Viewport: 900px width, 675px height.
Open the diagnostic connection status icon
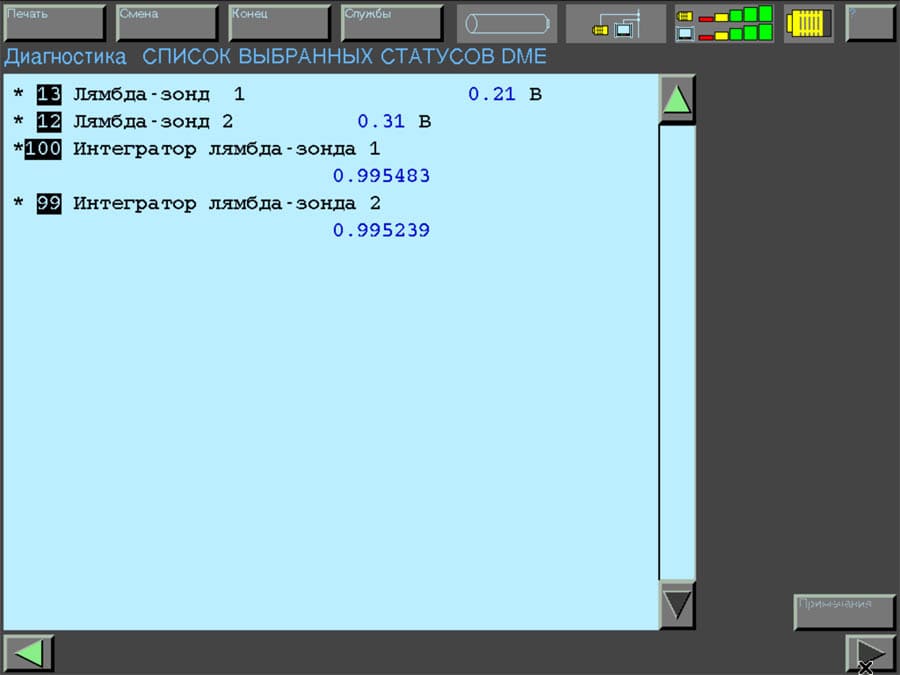pyautogui.click(x=615, y=22)
